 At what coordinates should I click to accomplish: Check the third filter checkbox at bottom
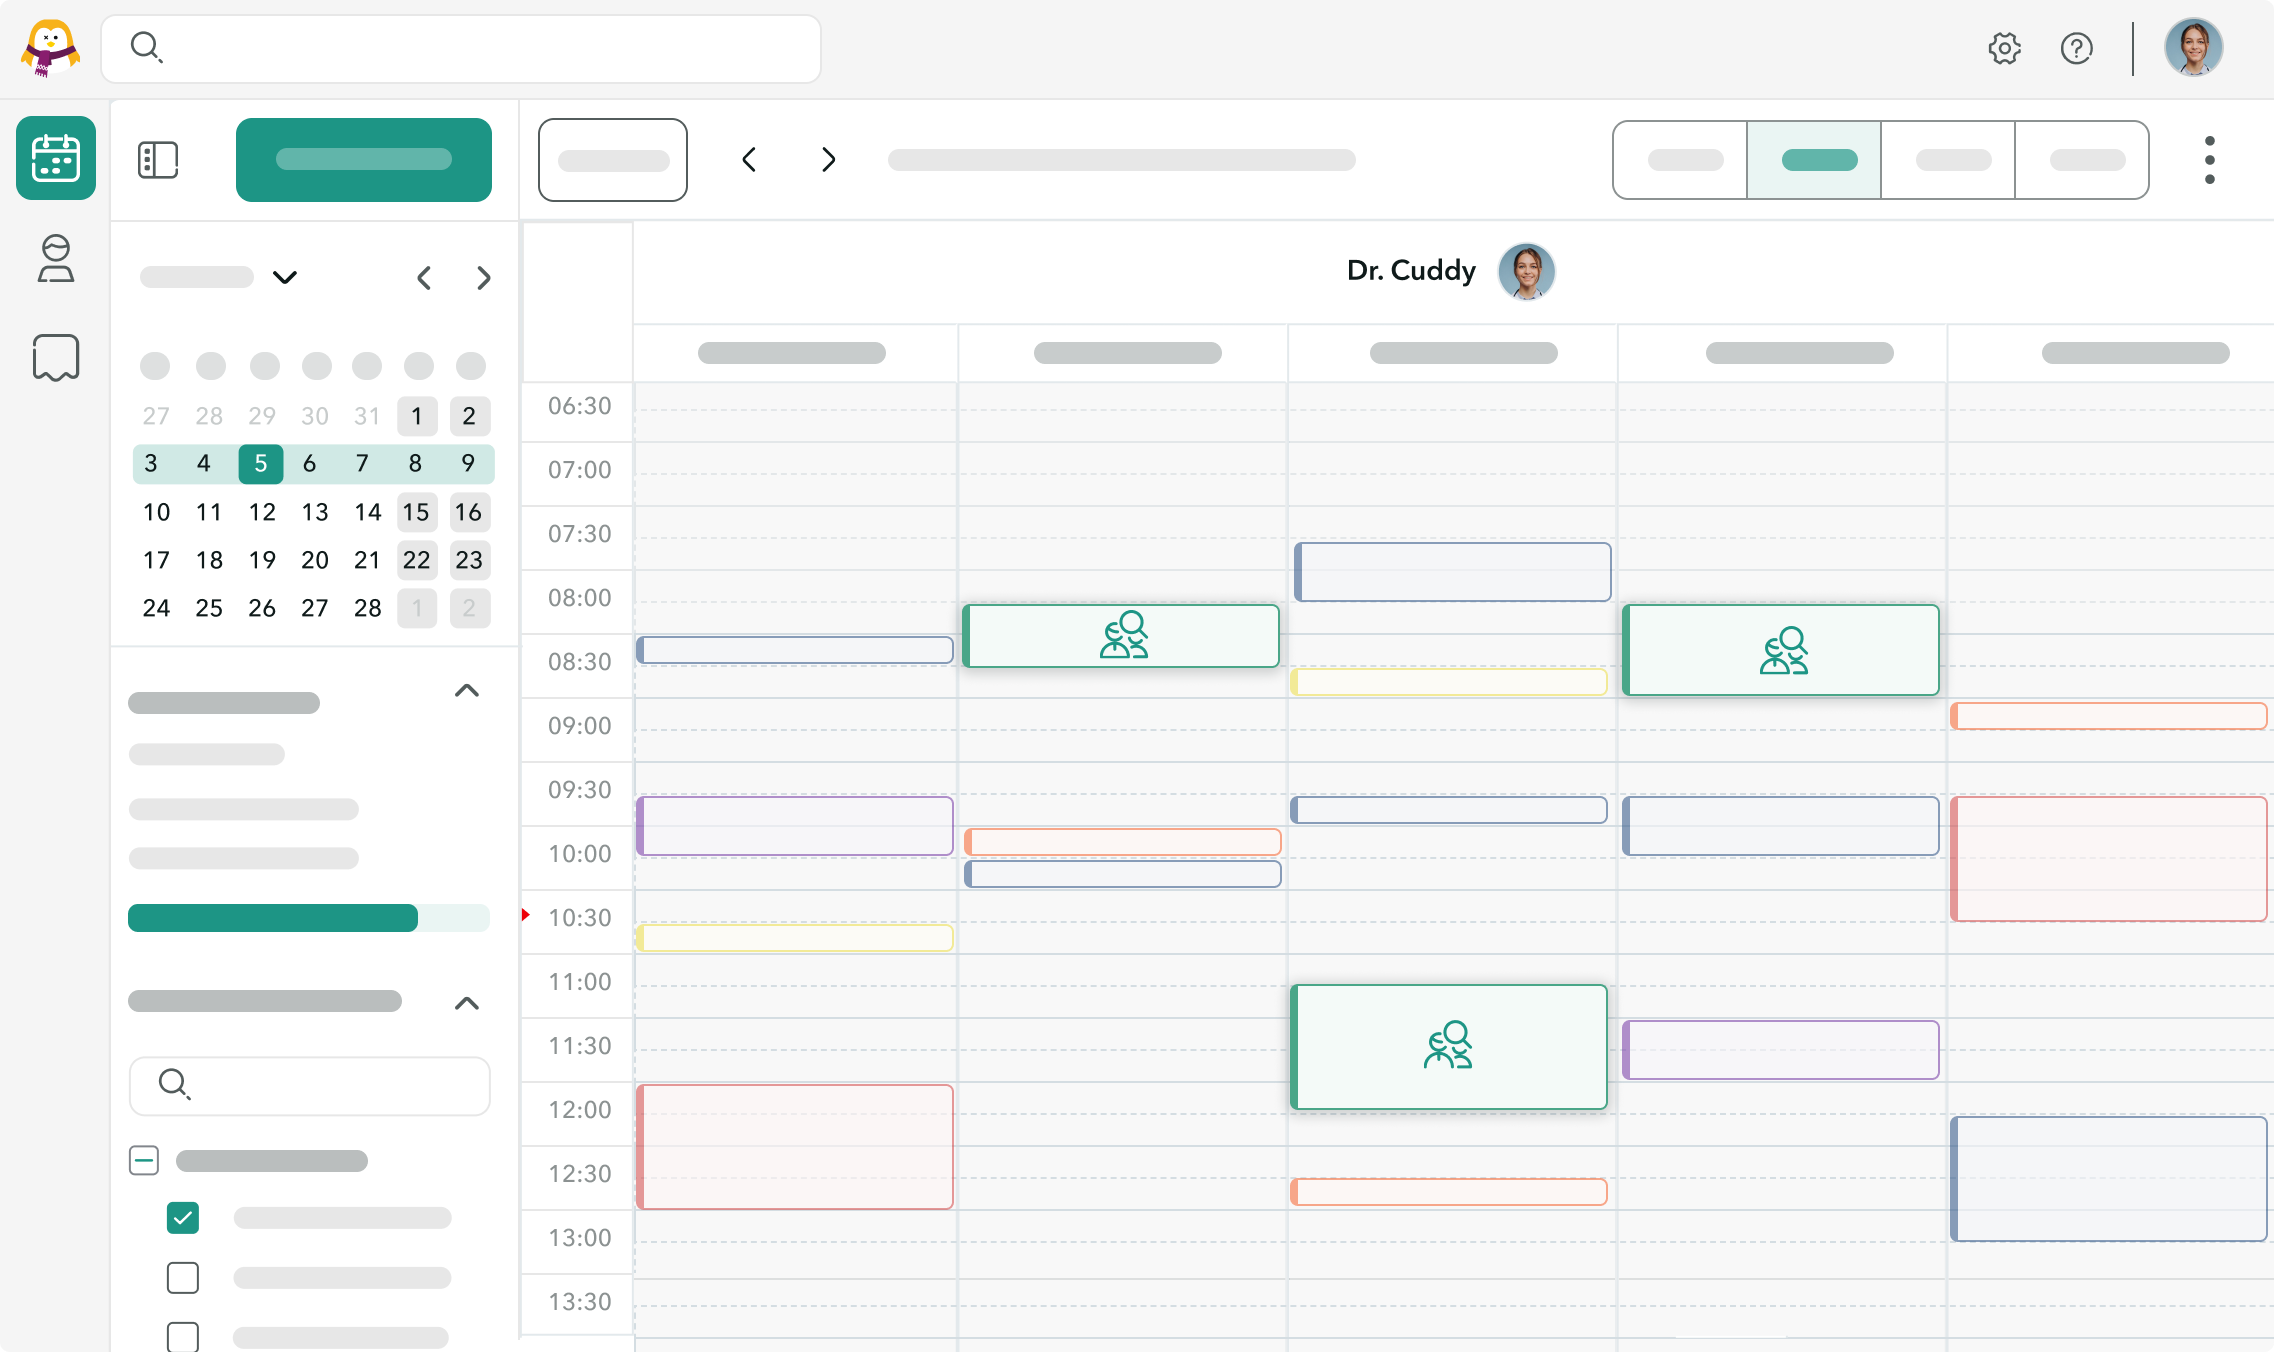[x=183, y=1337]
